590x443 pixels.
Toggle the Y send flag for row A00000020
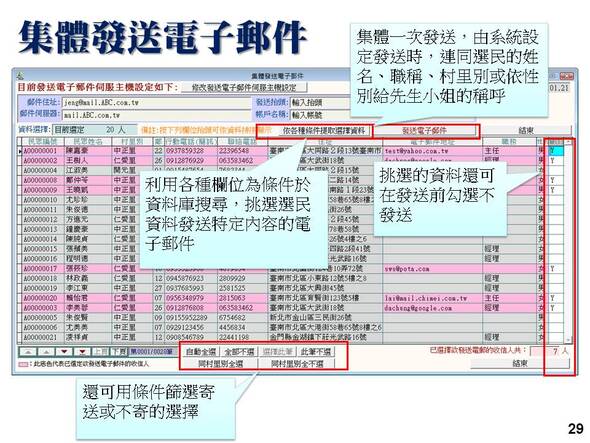556,298
